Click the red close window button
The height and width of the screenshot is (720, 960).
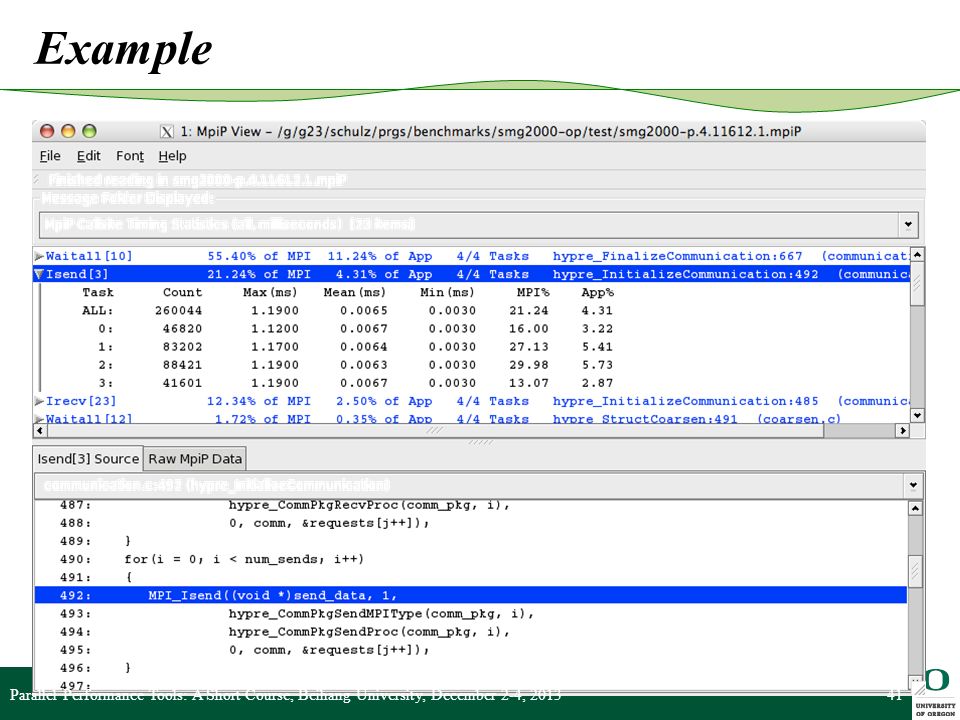(x=47, y=131)
